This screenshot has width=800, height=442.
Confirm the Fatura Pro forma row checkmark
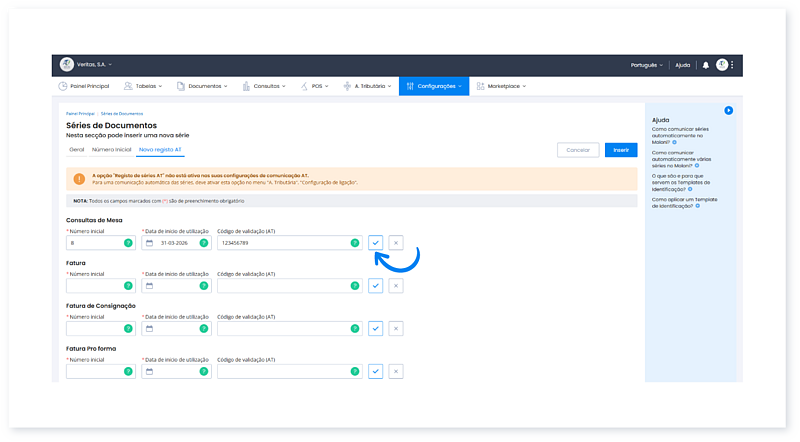[x=375, y=371]
